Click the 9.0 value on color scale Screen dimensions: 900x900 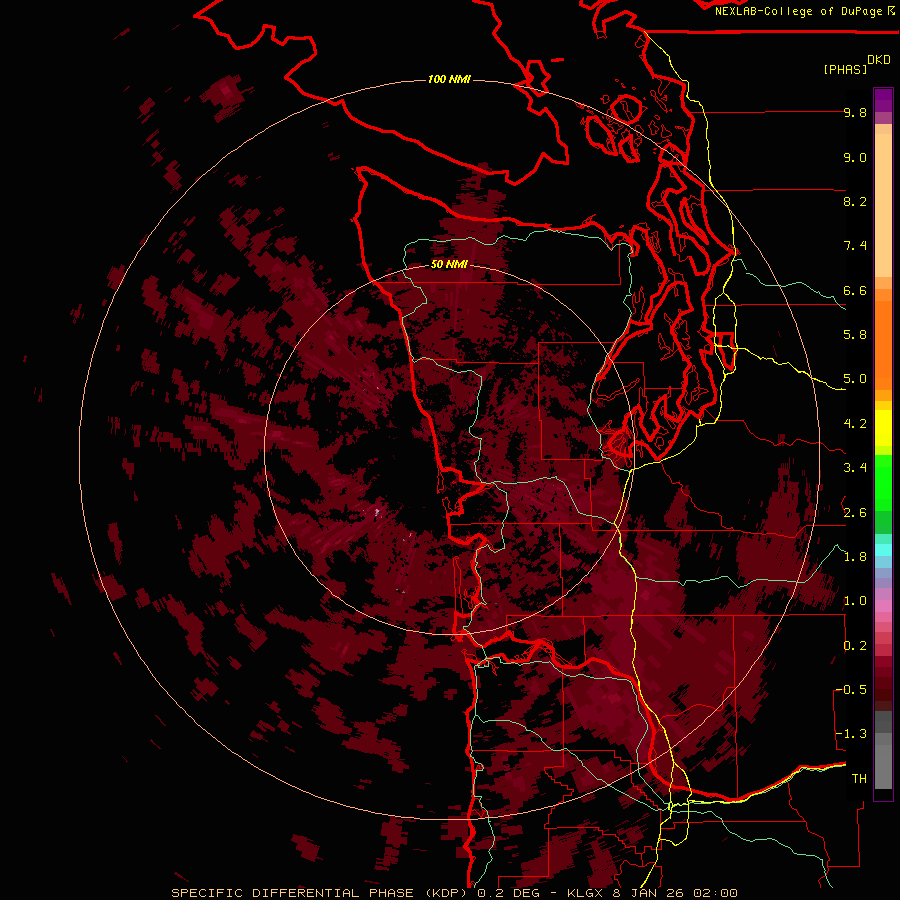coord(855,157)
